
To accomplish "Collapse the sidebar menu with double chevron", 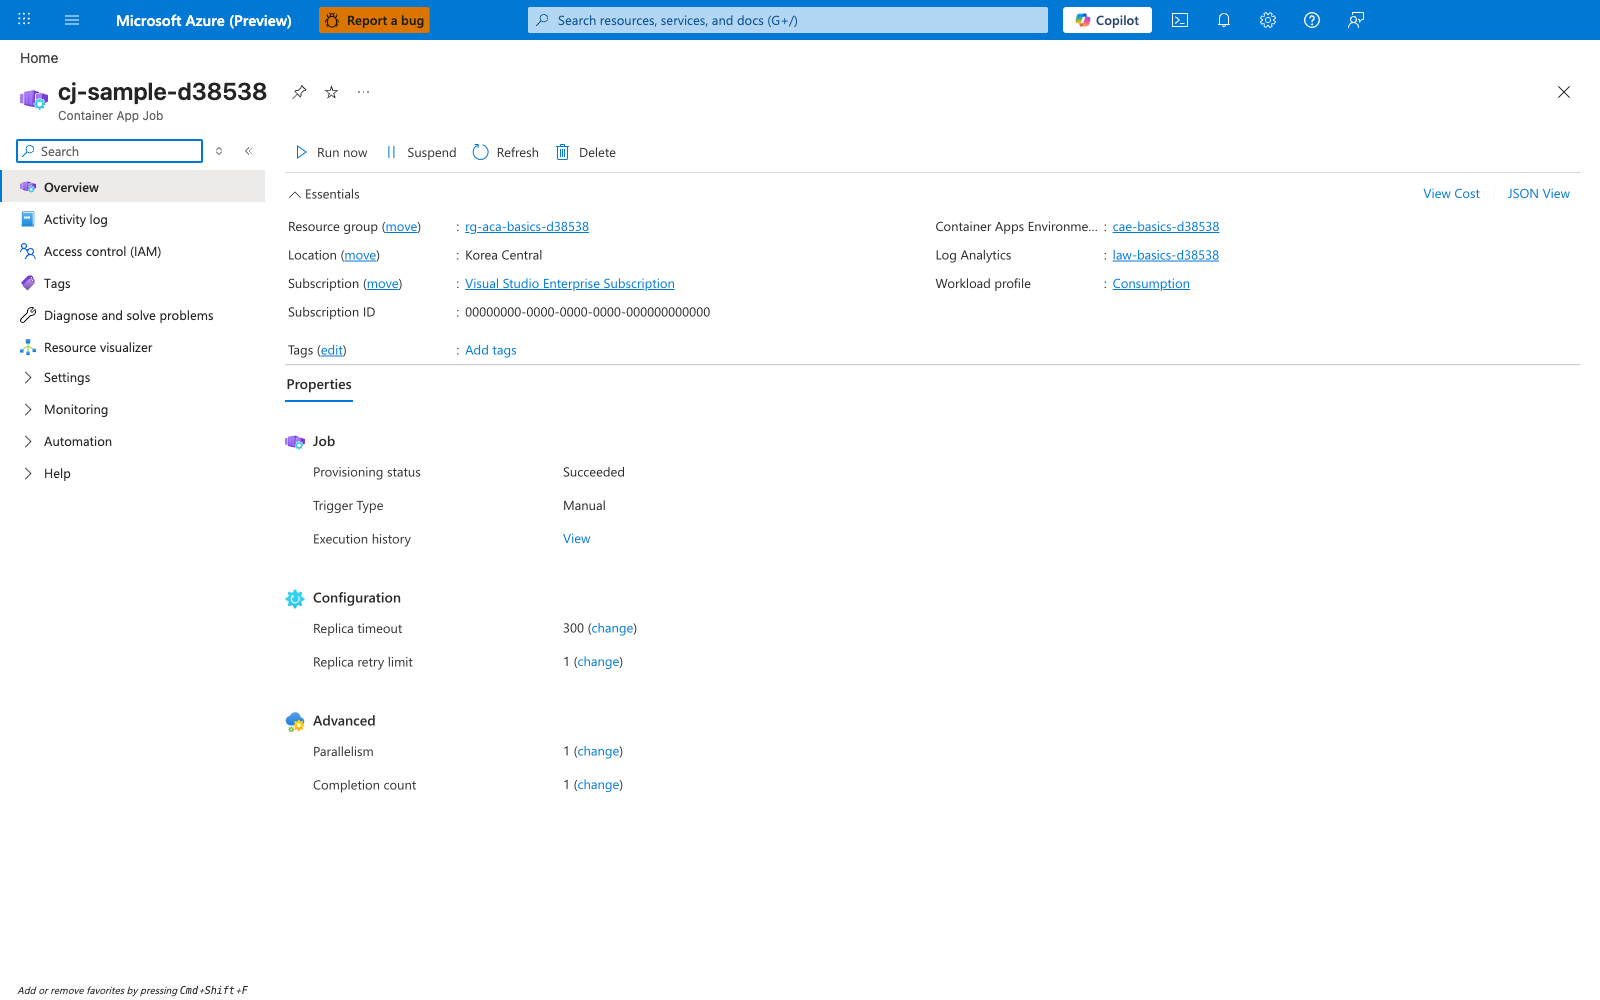I will [x=249, y=151].
